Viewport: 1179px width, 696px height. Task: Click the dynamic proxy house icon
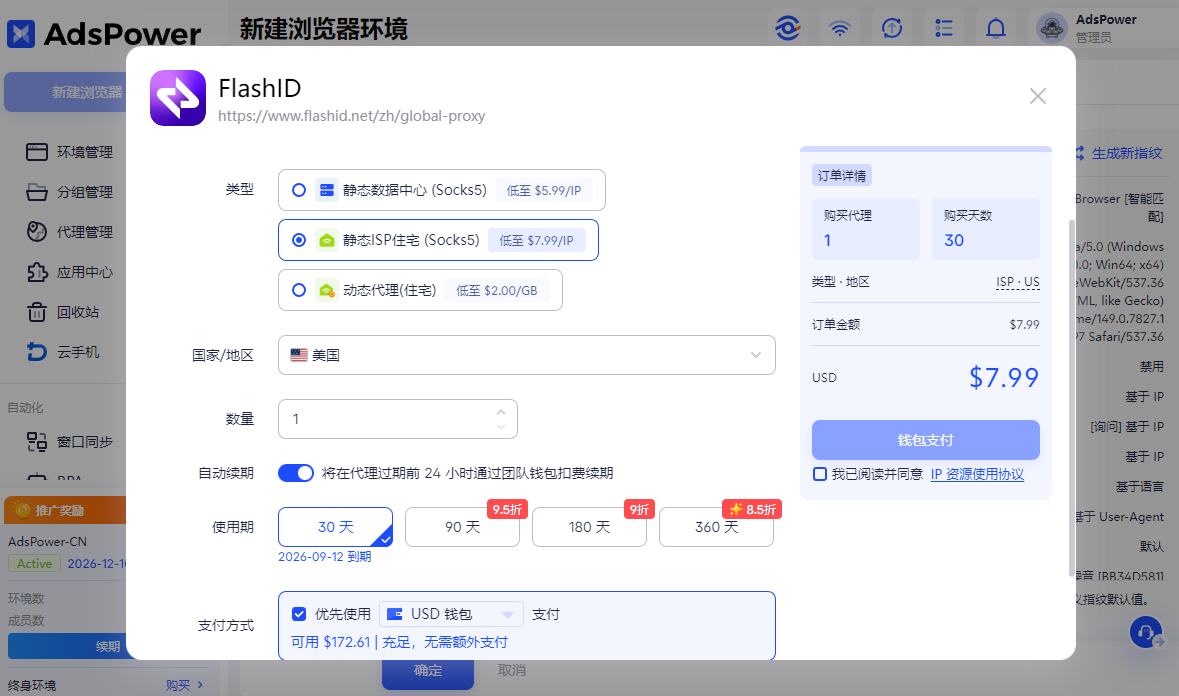[326, 290]
